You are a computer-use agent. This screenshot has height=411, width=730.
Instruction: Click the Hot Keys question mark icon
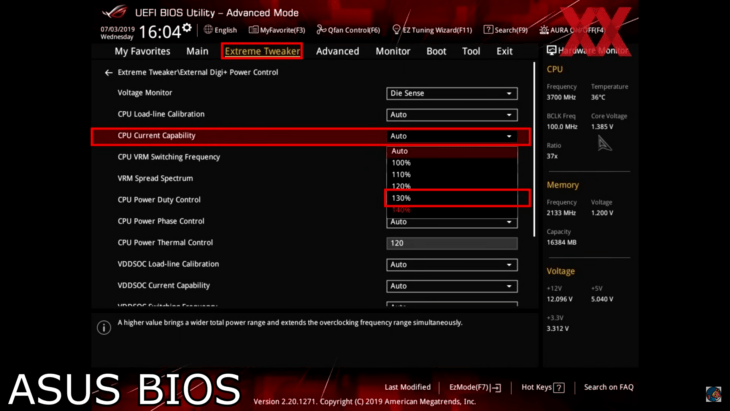click(x=559, y=387)
